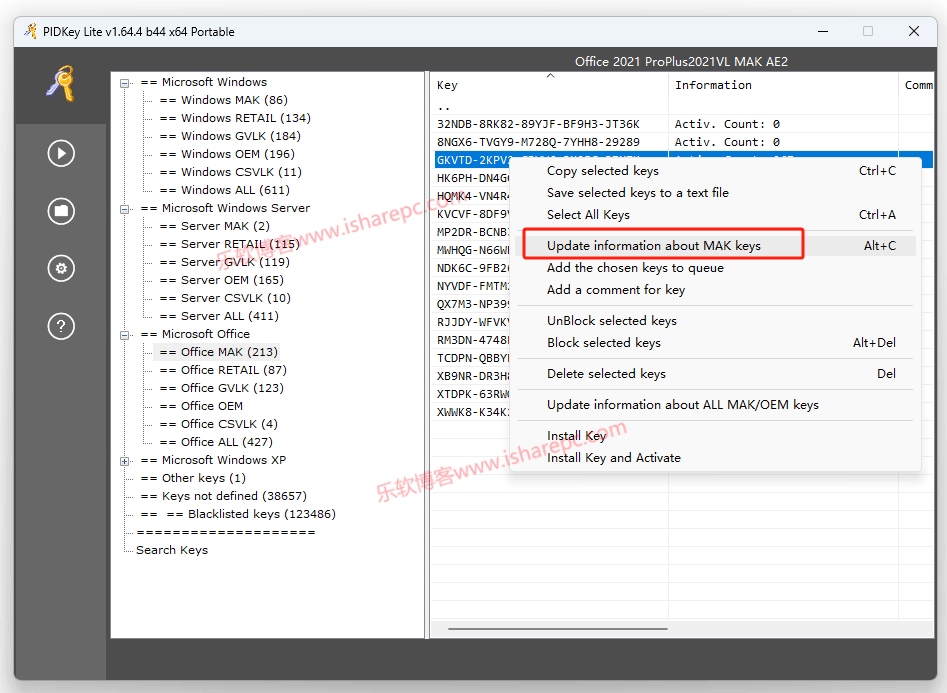947x693 pixels.
Task: Select Office RETAIL (87) in tree
Action: [x=223, y=370]
